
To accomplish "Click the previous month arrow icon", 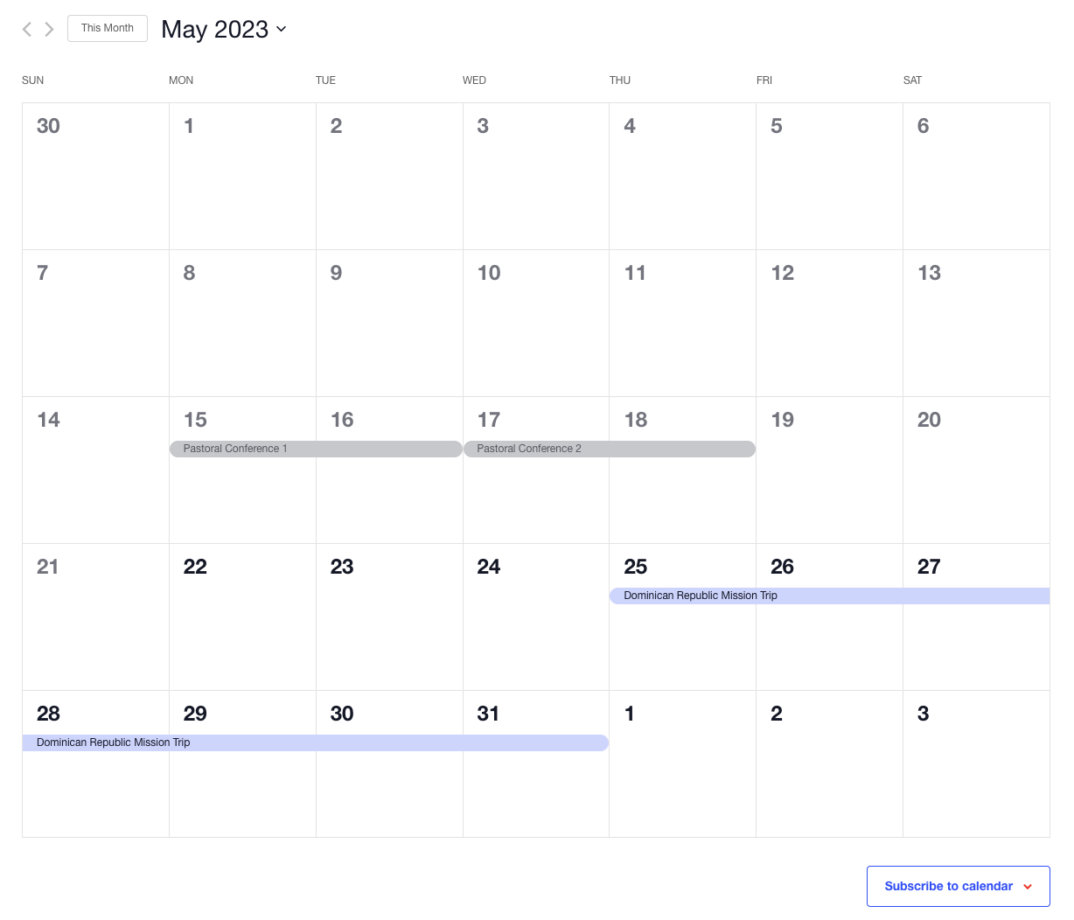I will (x=27, y=29).
